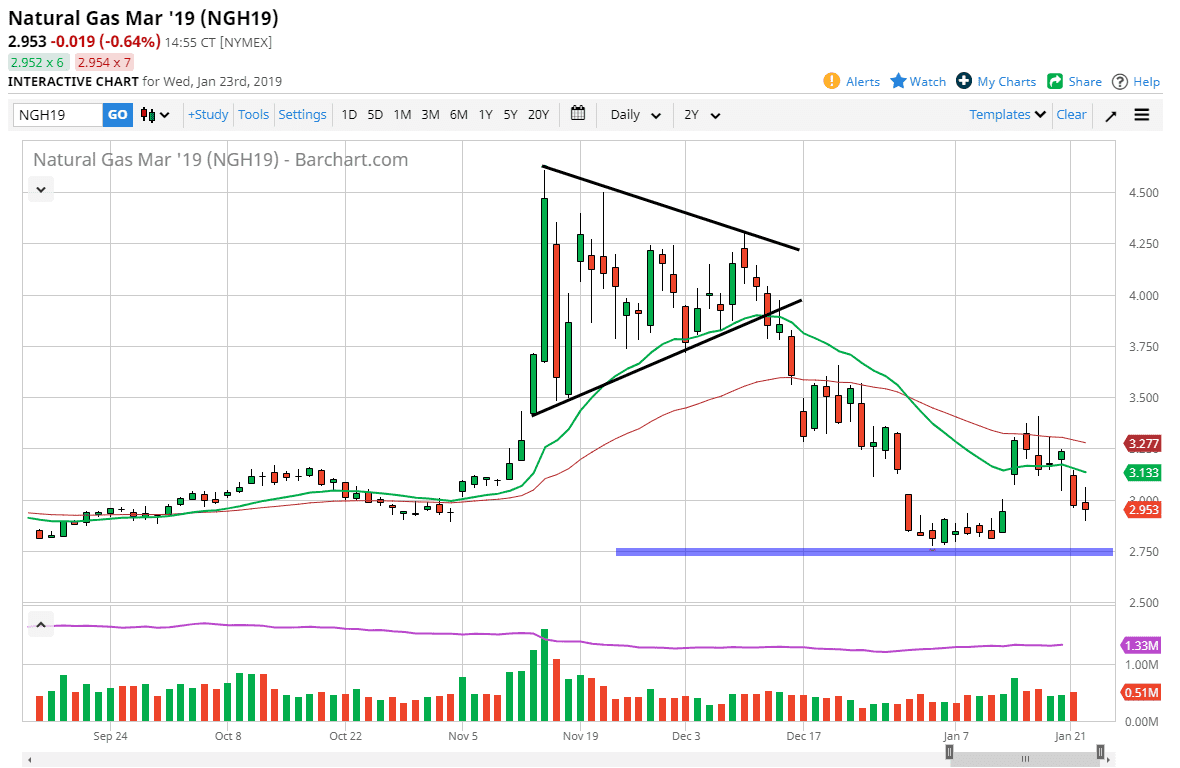Click the Dec 17 date axis label
1180x768 pixels.
tap(803, 736)
